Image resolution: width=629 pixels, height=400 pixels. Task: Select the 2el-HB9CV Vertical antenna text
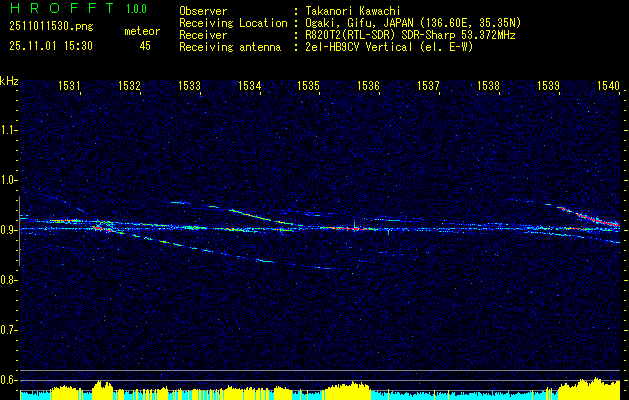click(389, 47)
